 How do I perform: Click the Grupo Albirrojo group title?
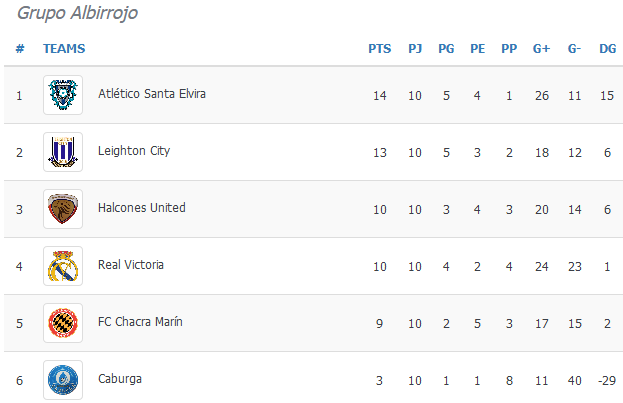(x=77, y=13)
